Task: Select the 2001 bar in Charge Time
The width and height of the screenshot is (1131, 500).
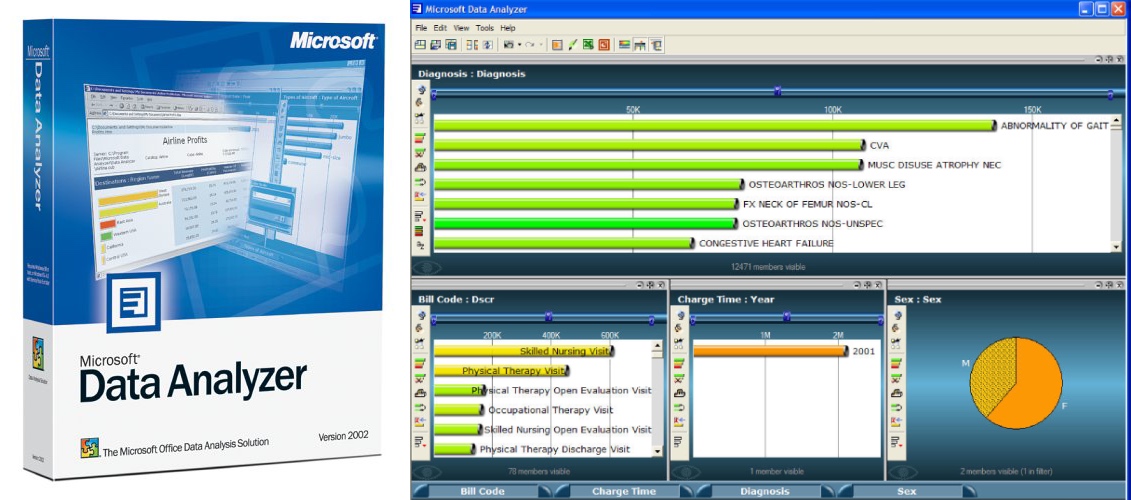Action: (x=770, y=351)
